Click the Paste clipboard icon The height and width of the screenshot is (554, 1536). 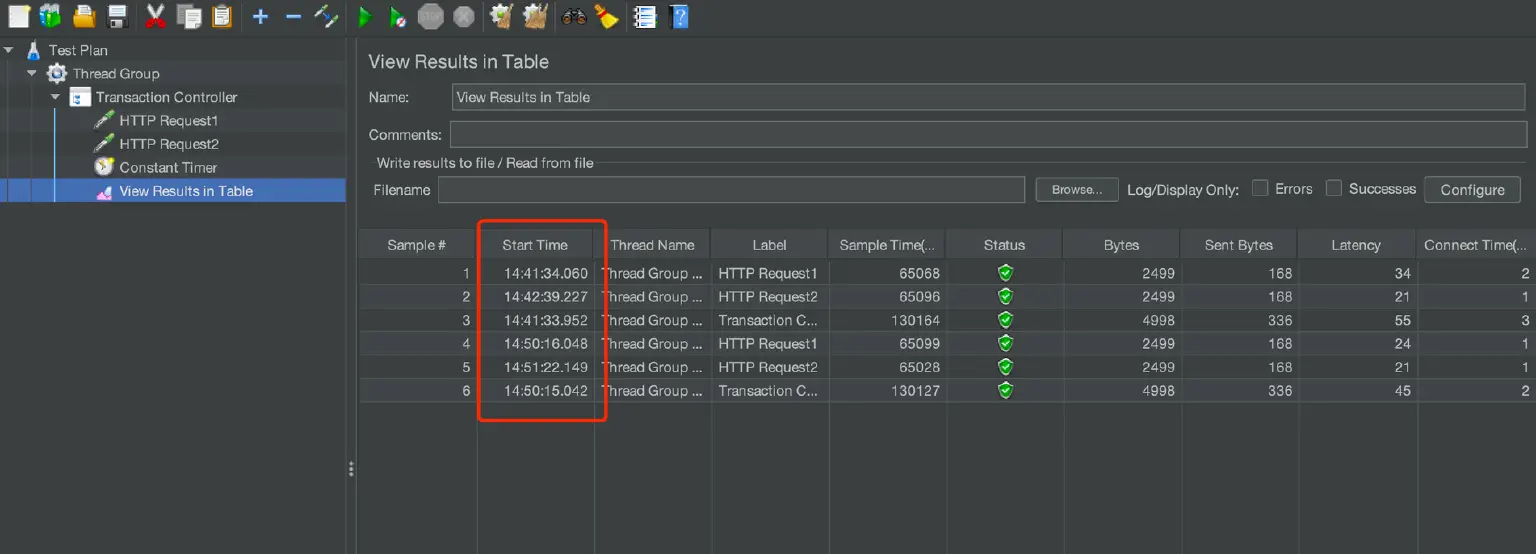click(221, 16)
